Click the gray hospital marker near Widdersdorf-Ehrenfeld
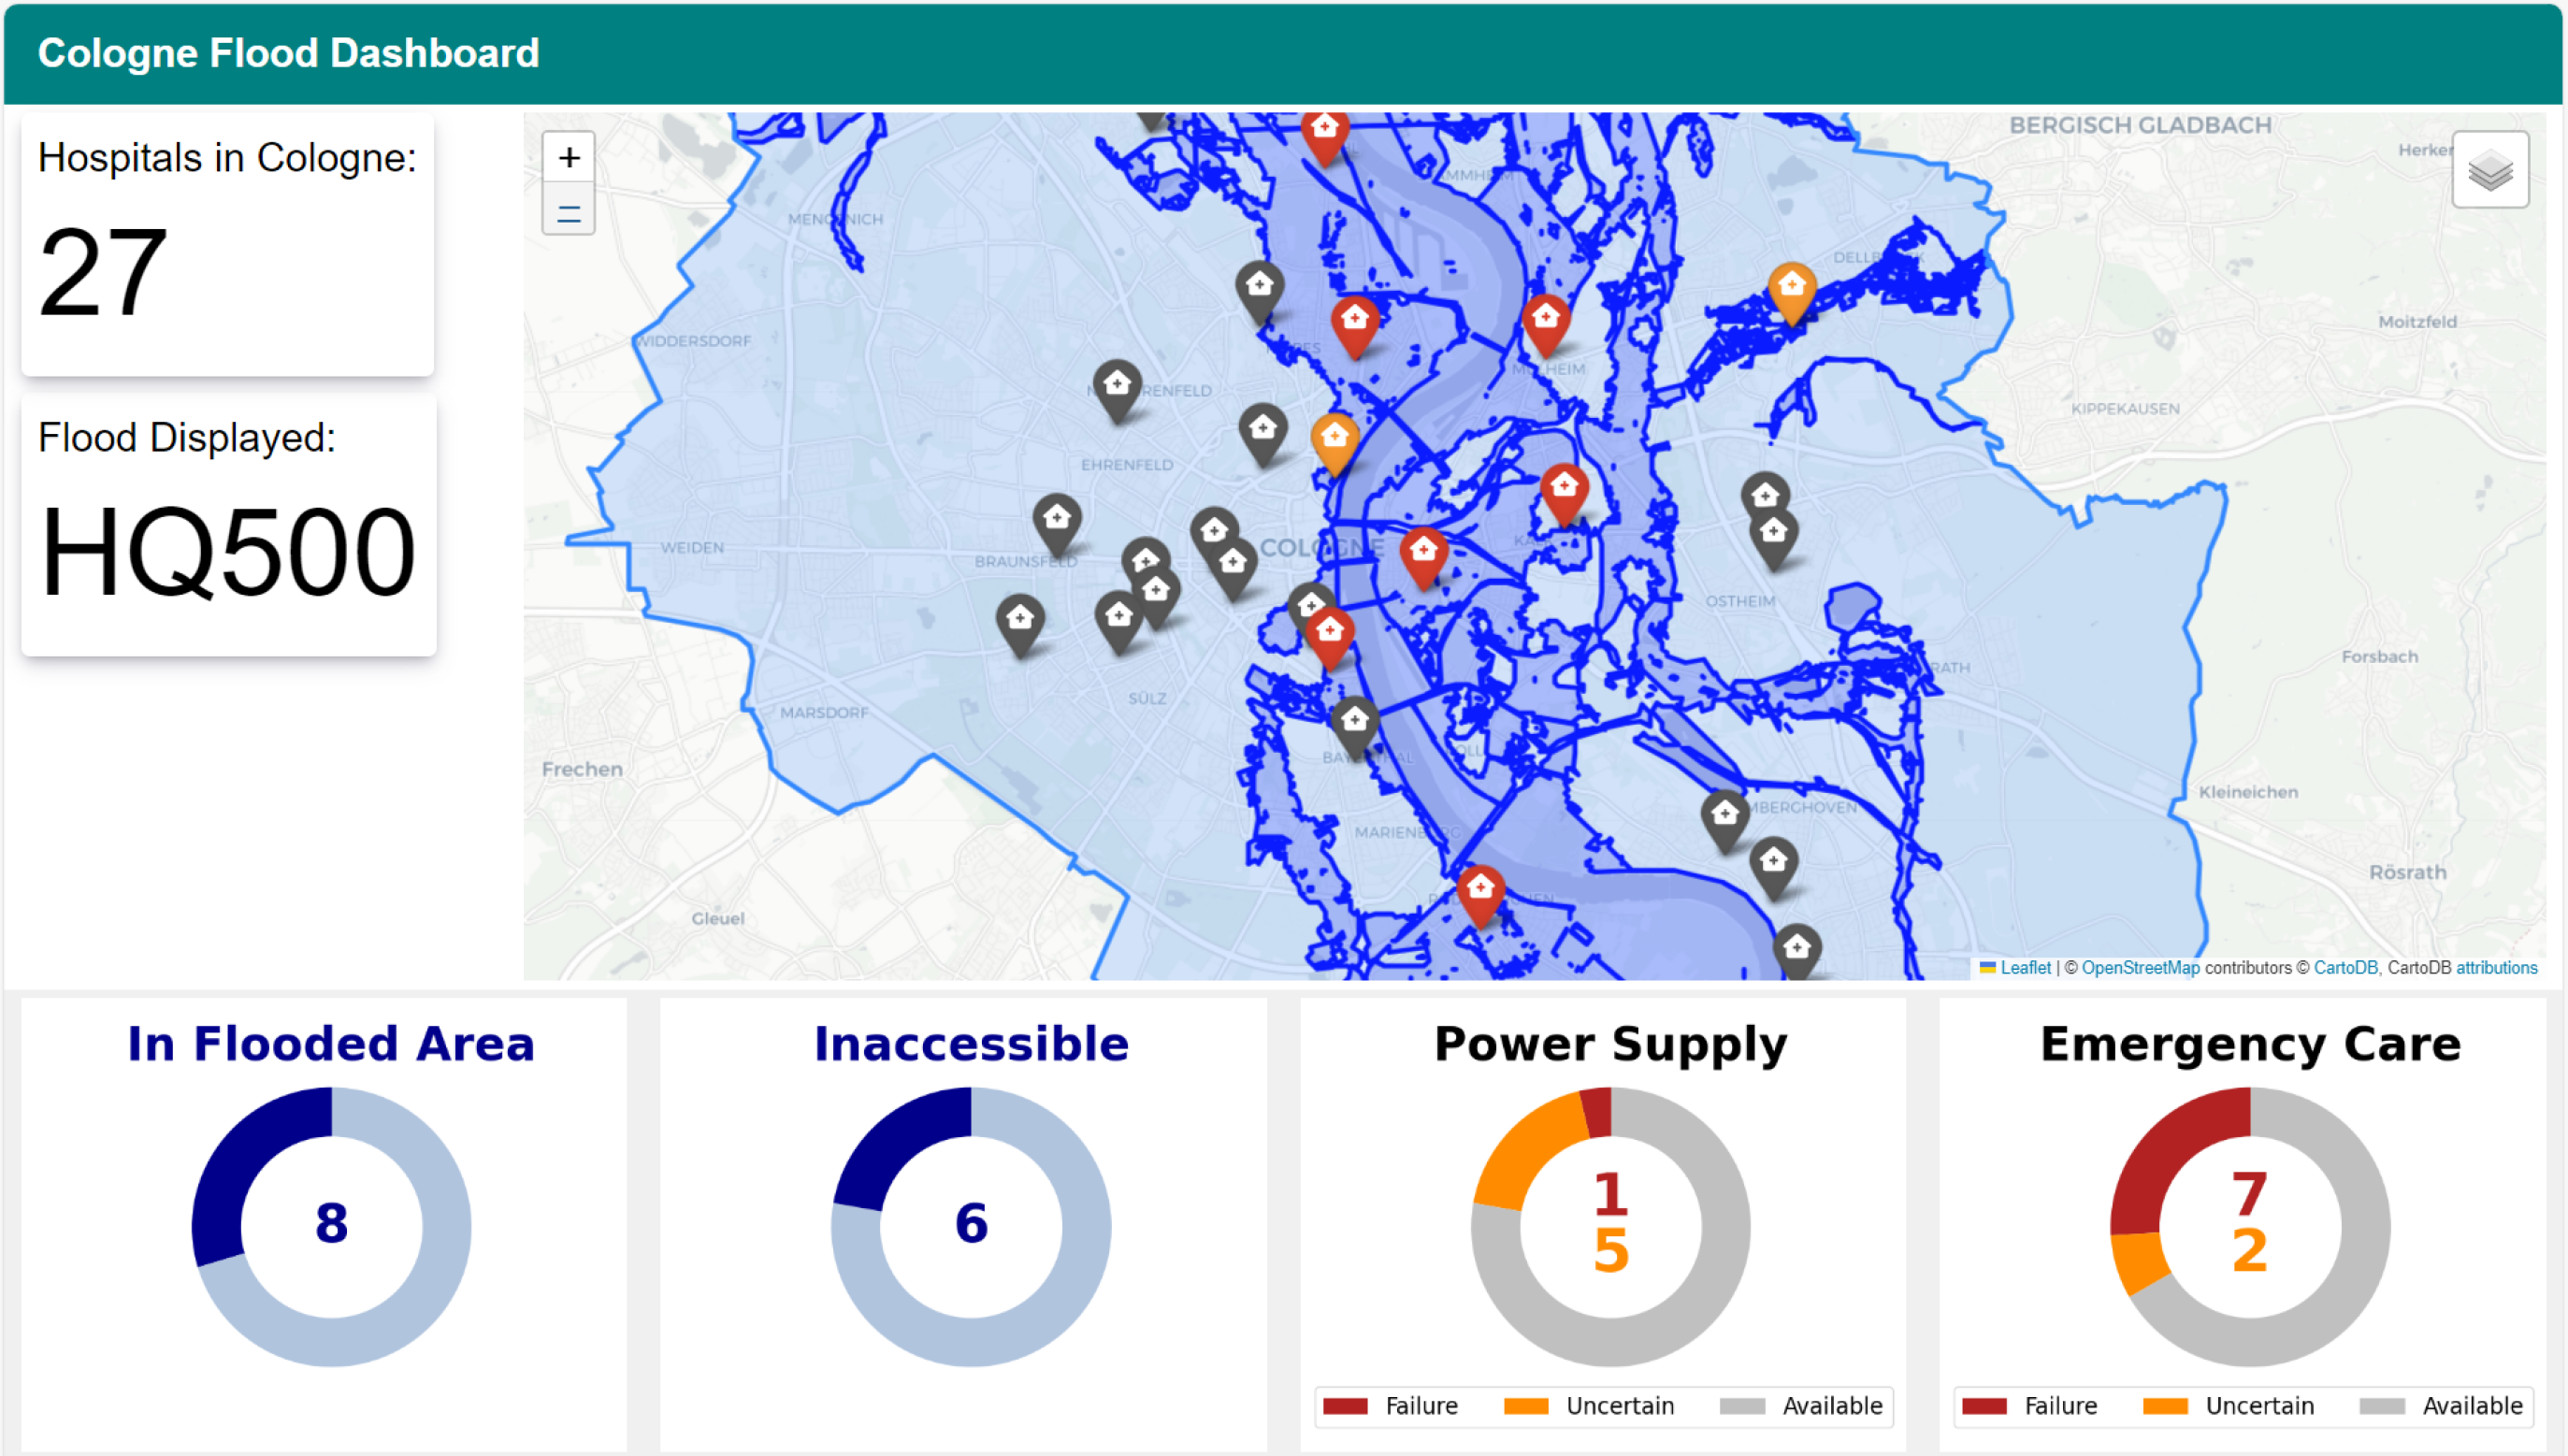The image size is (2568, 1456). [x=1117, y=385]
